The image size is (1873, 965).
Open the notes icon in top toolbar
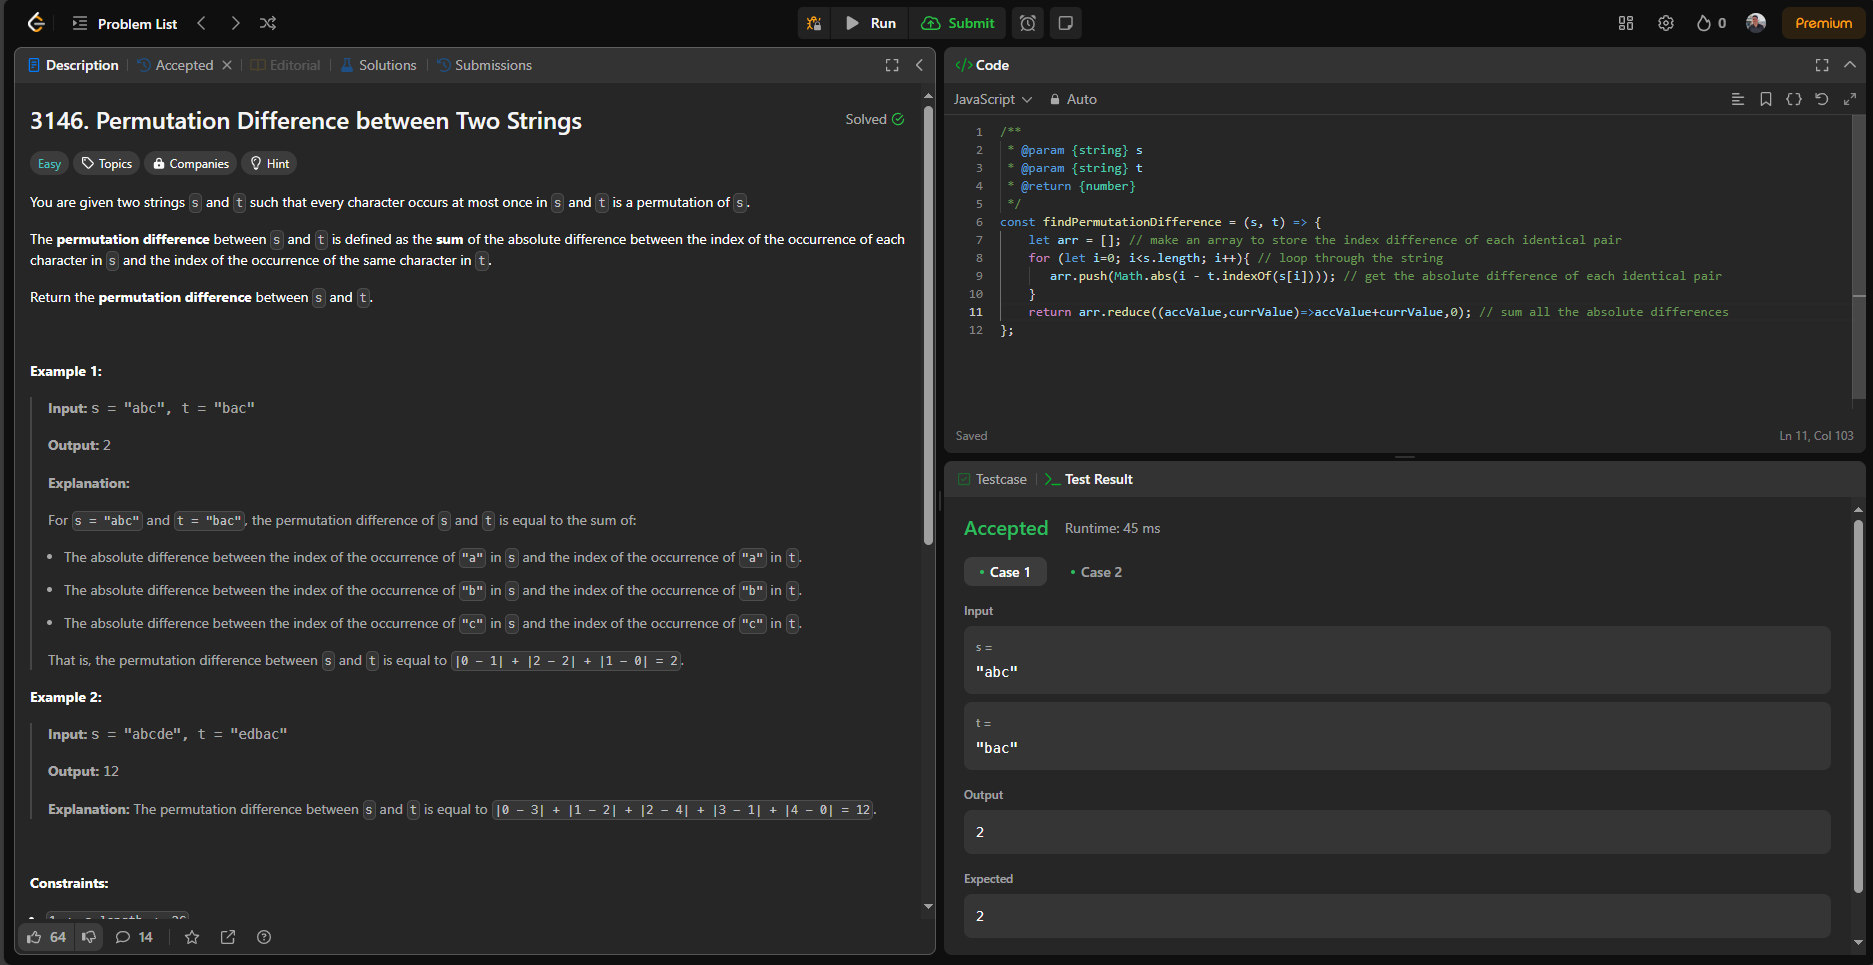pos(1066,23)
